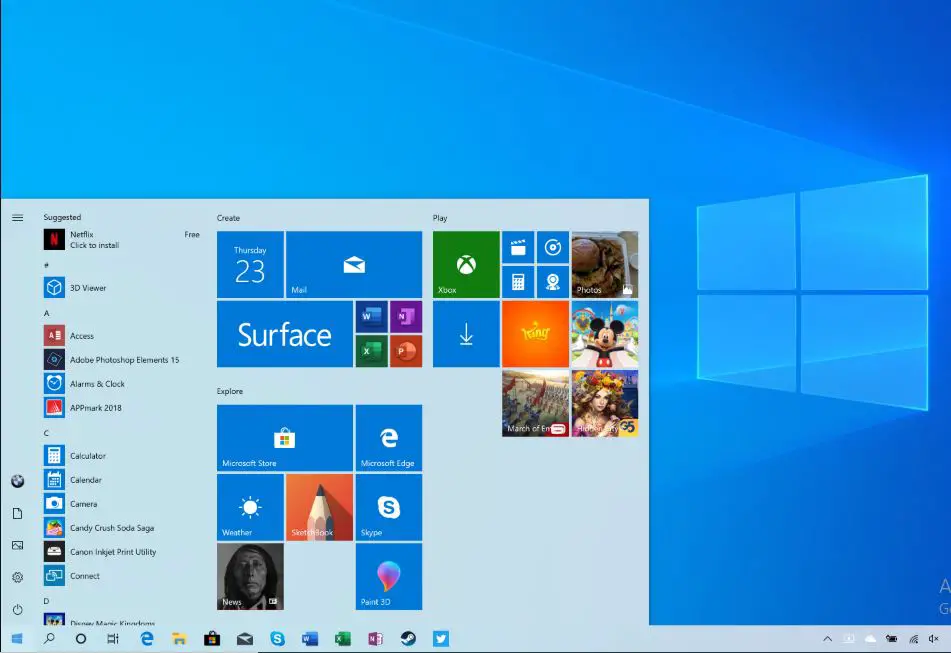Click the Windows Start button on taskbar

pyautogui.click(x=17, y=638)
